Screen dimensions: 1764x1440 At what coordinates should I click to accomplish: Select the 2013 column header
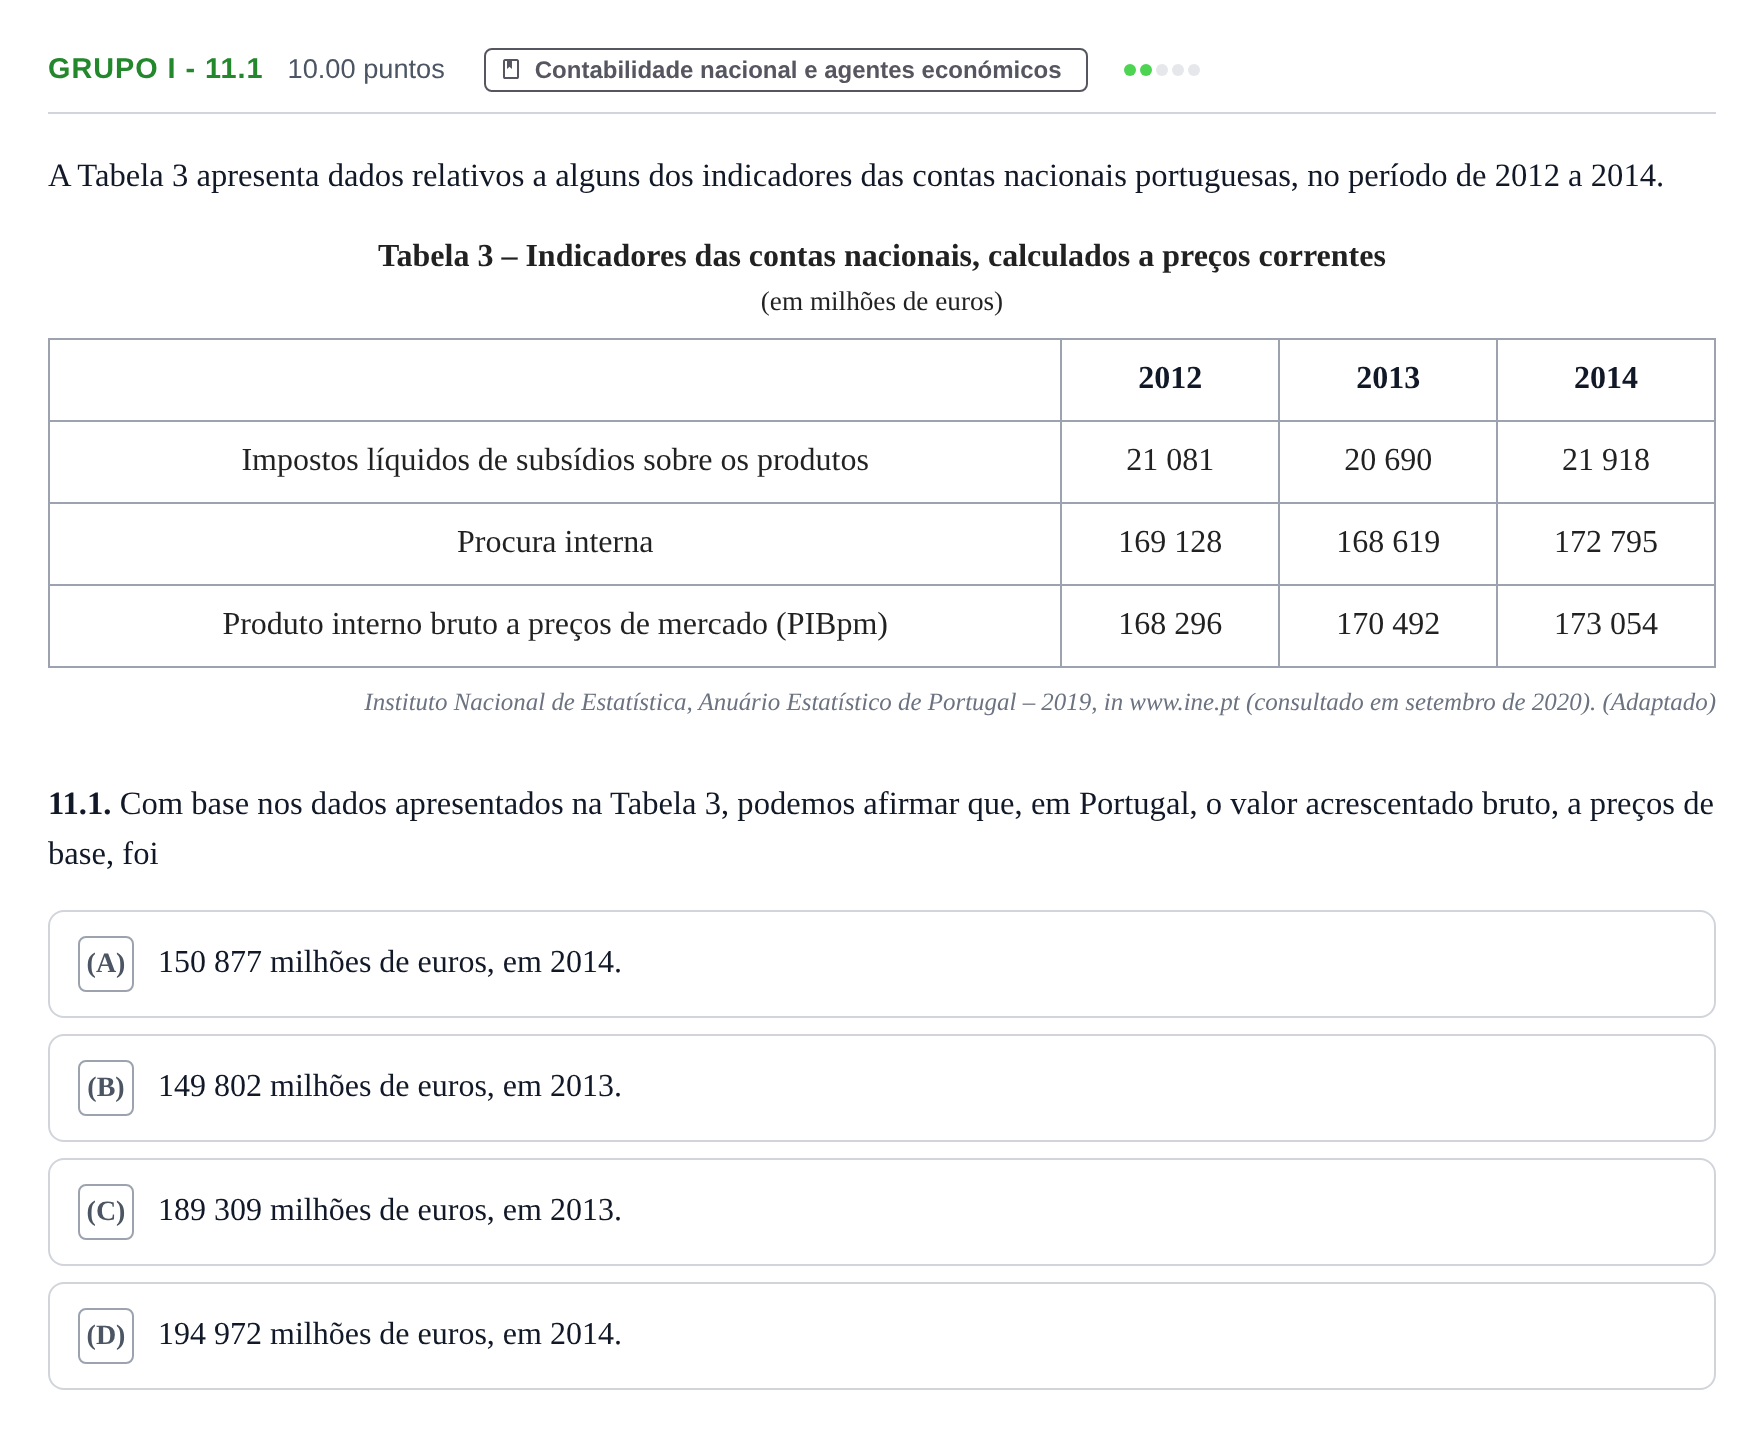[1388, 378]
